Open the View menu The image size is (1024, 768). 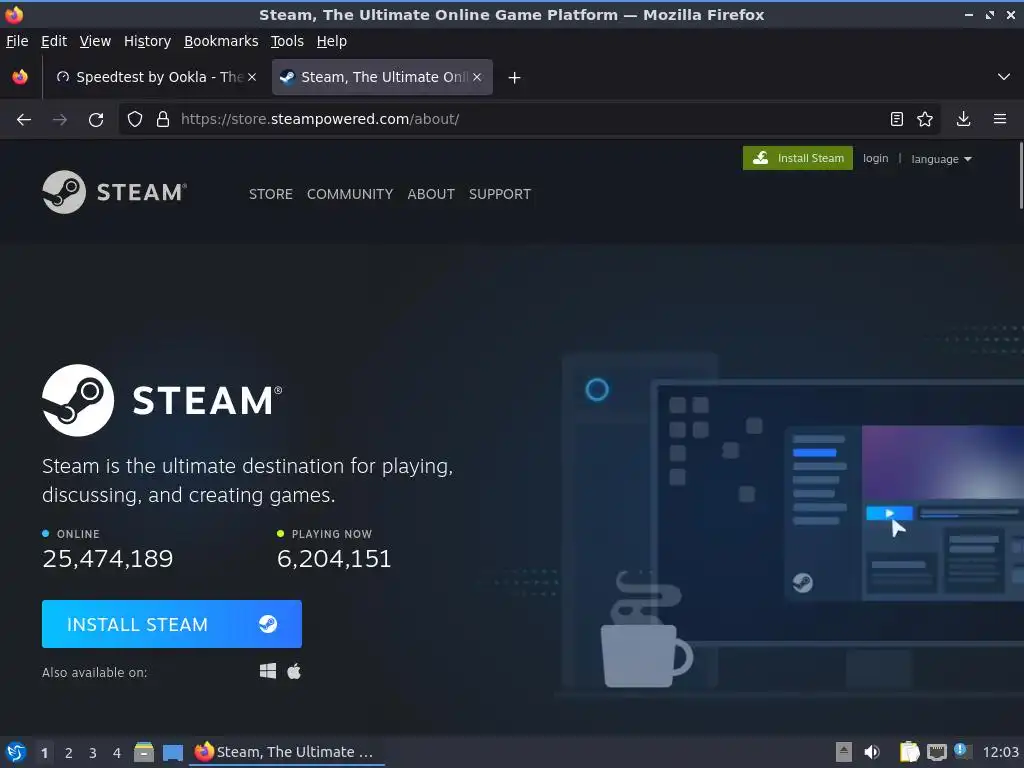[95, 41]
